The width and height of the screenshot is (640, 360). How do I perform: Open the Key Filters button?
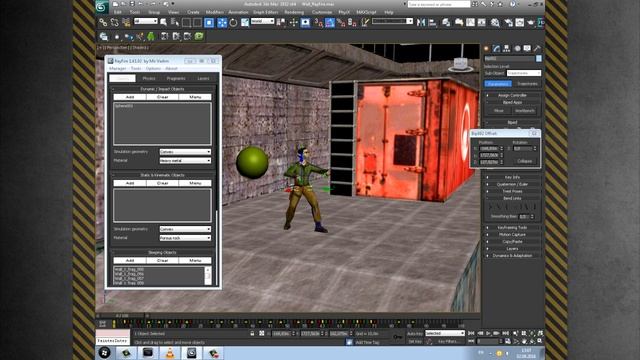pyautogui.click(x=448, y=341)
